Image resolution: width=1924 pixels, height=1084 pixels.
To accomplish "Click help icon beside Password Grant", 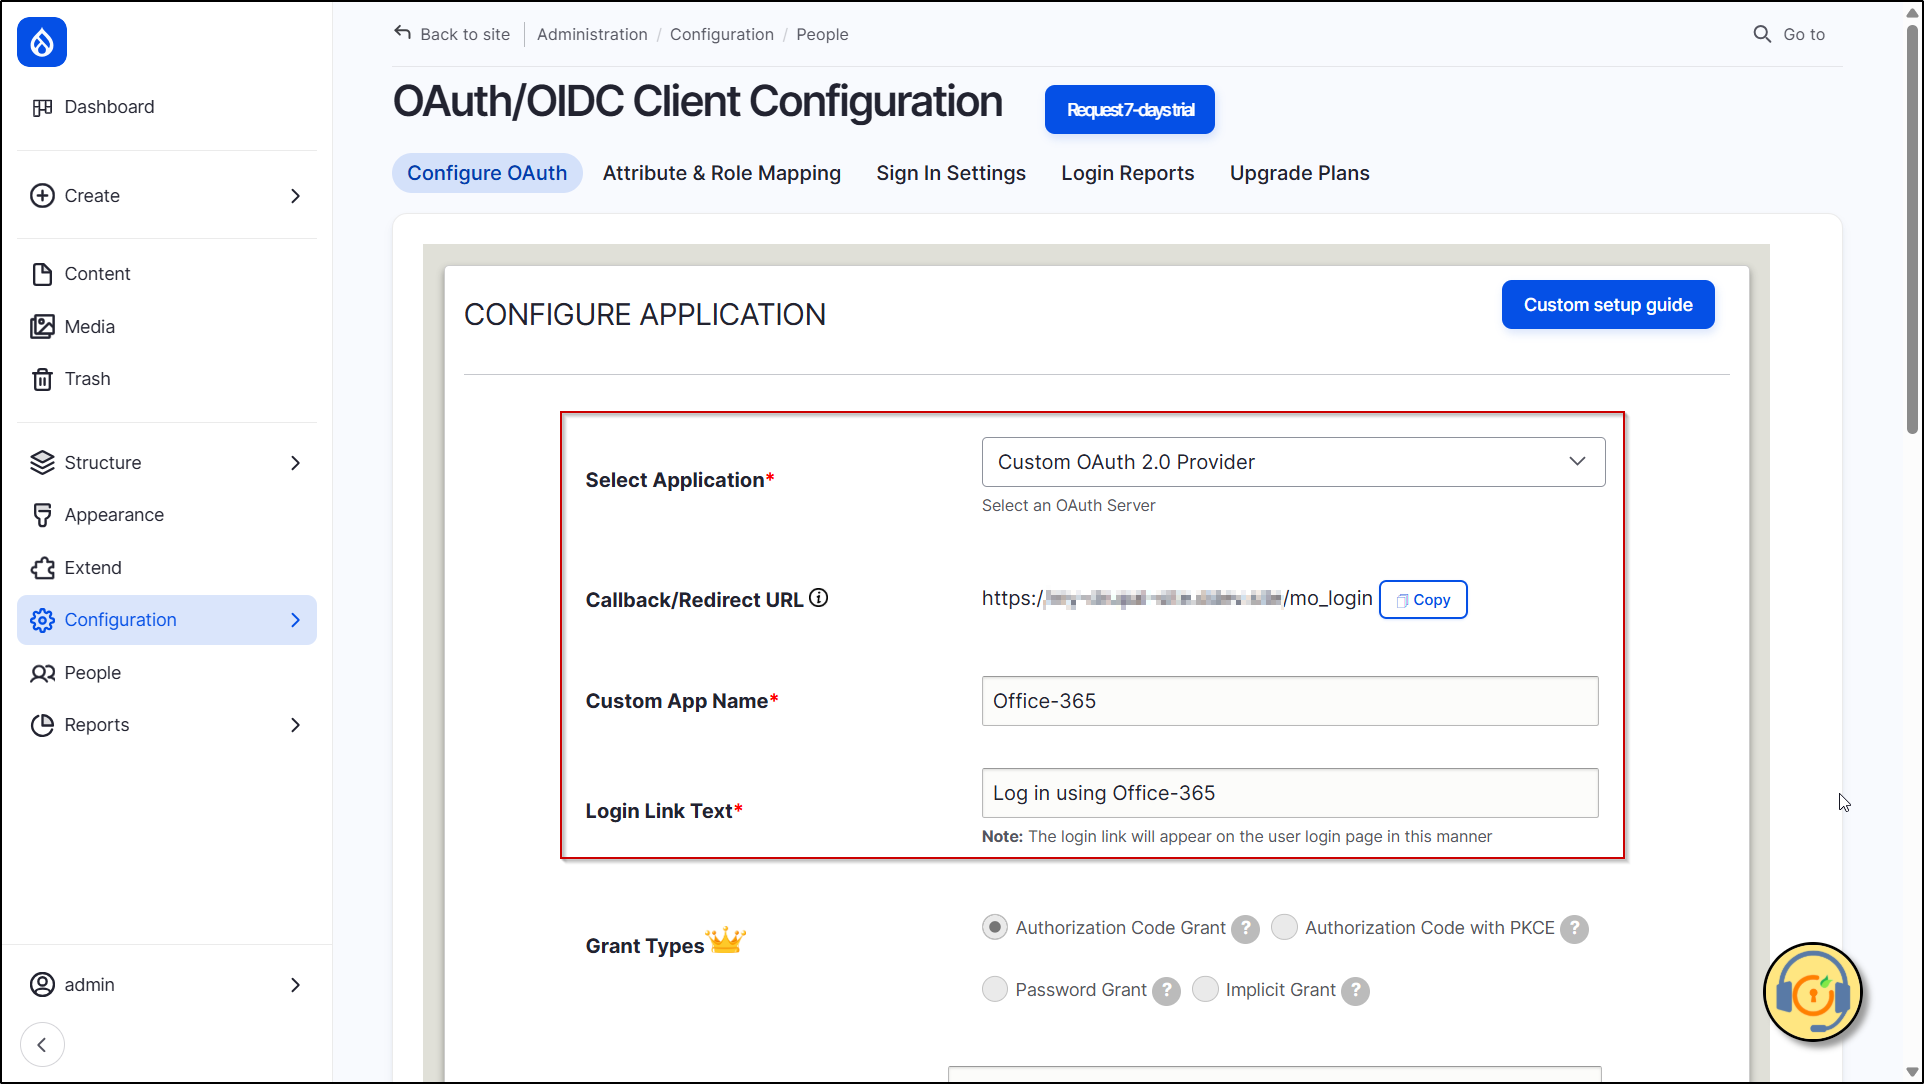I will point(1166,990).
